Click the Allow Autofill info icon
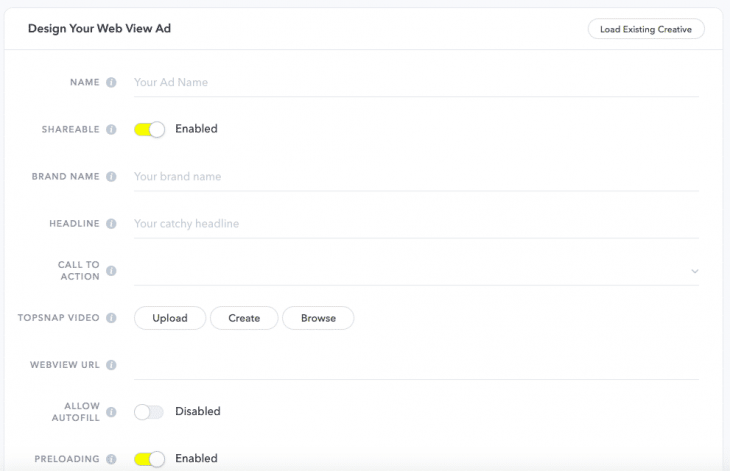The image size is (730, 471). (x=111, y=412)
